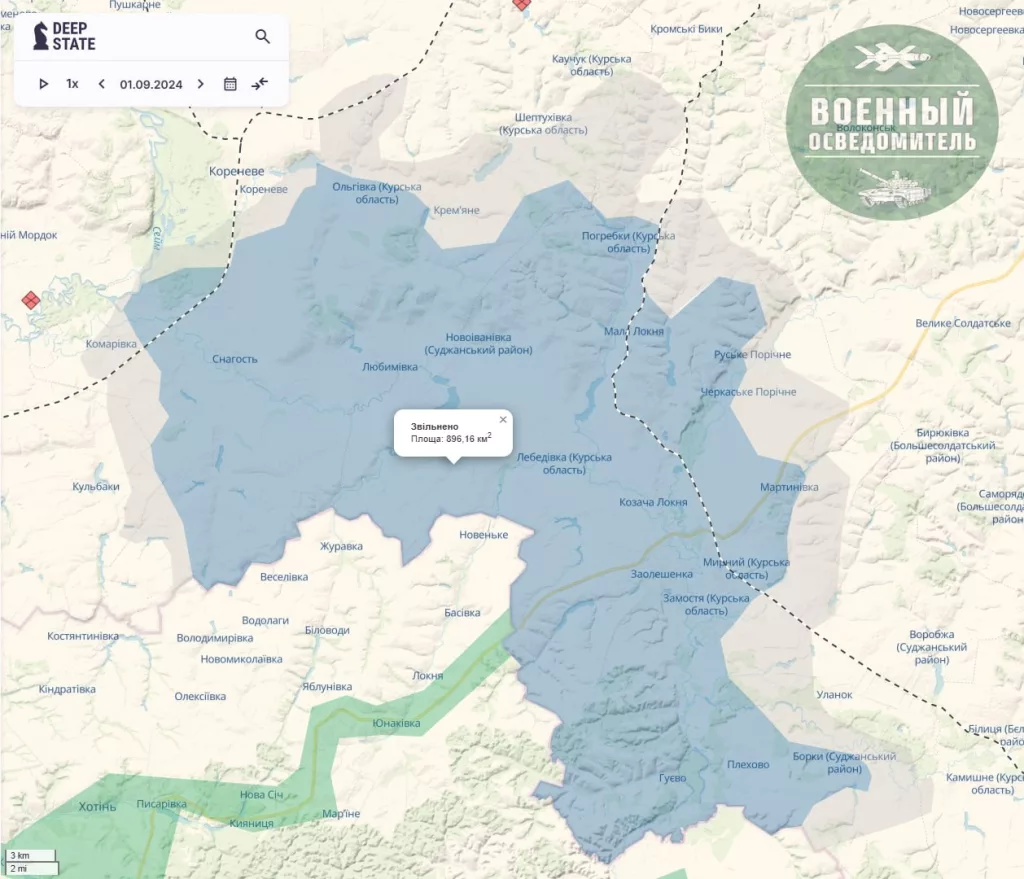Click the Военный Осведомитель watermark logo
The height and width of the screenshot is (879, 1024).
pos(891,123)
